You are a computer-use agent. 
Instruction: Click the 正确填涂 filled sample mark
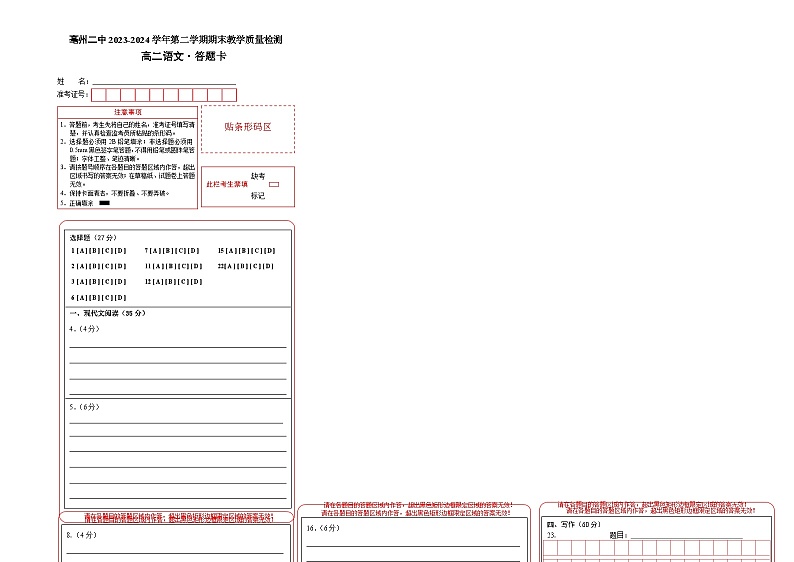104,203
